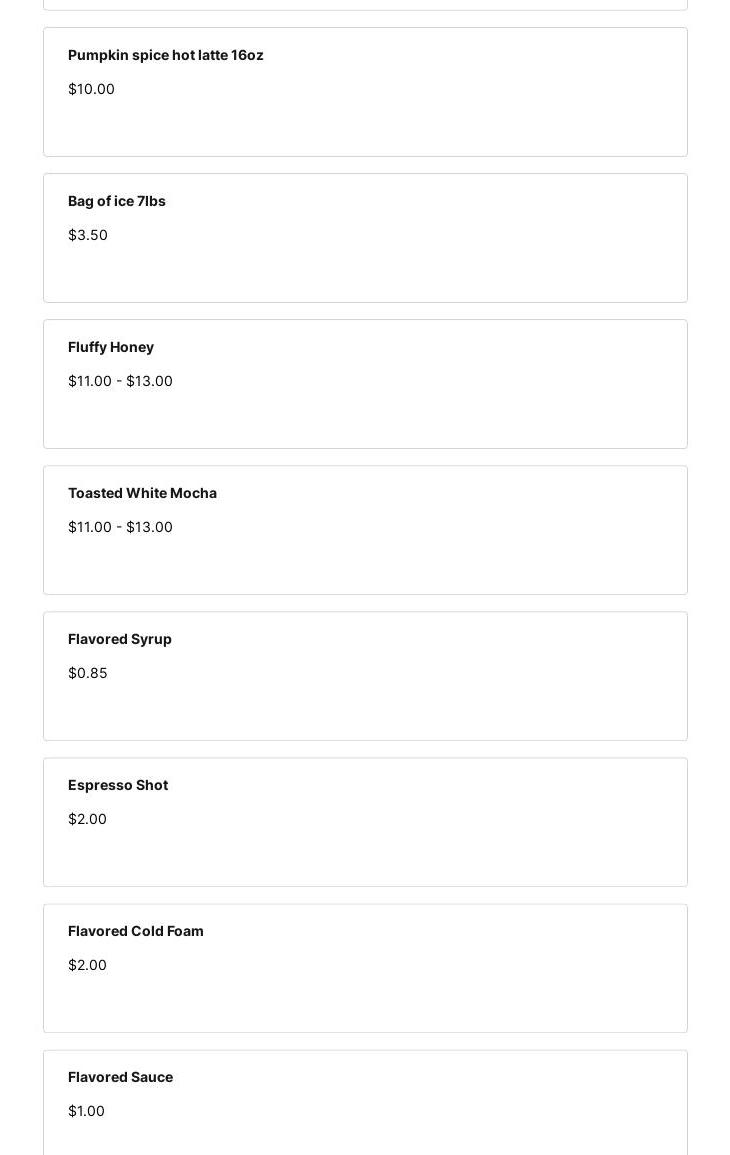Click the $10.00 price of Pumpkin spice latte
Image resolution: width=730 pixels, height=1155 pixels.
[x=91, y=89]
